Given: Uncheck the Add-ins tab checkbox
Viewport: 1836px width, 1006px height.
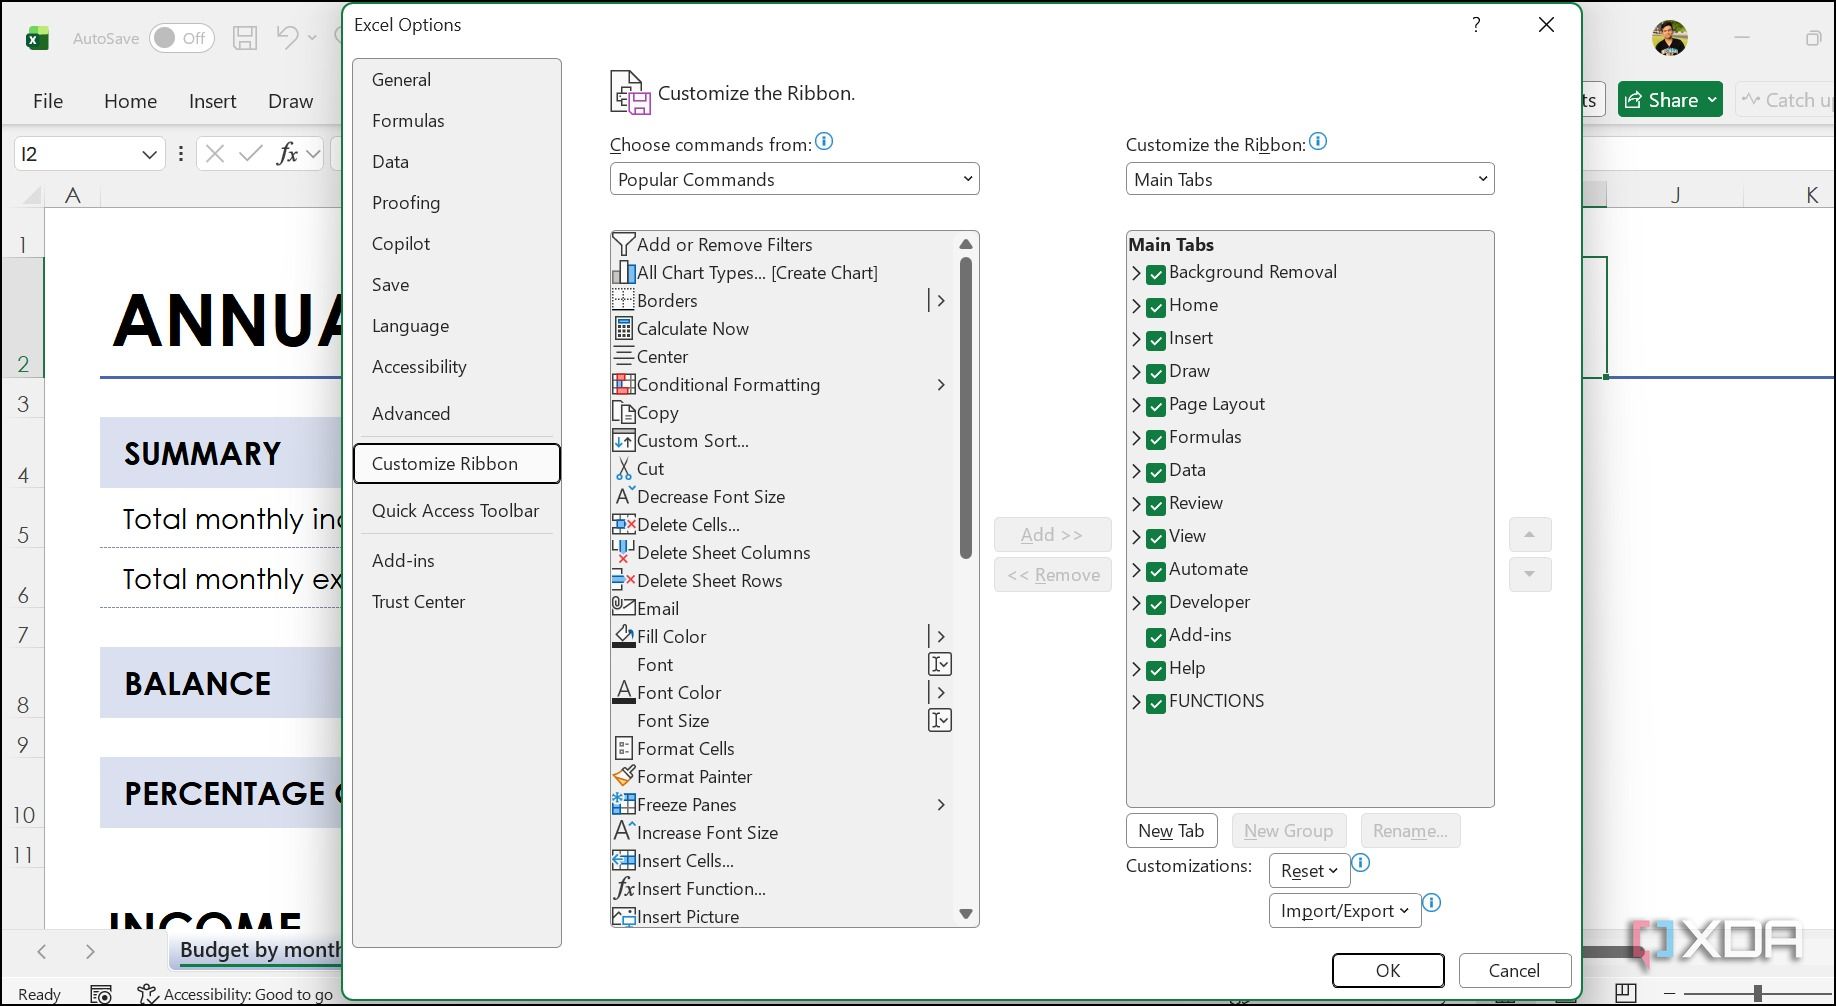Looking at the screenshot, I should [1156, 637].
